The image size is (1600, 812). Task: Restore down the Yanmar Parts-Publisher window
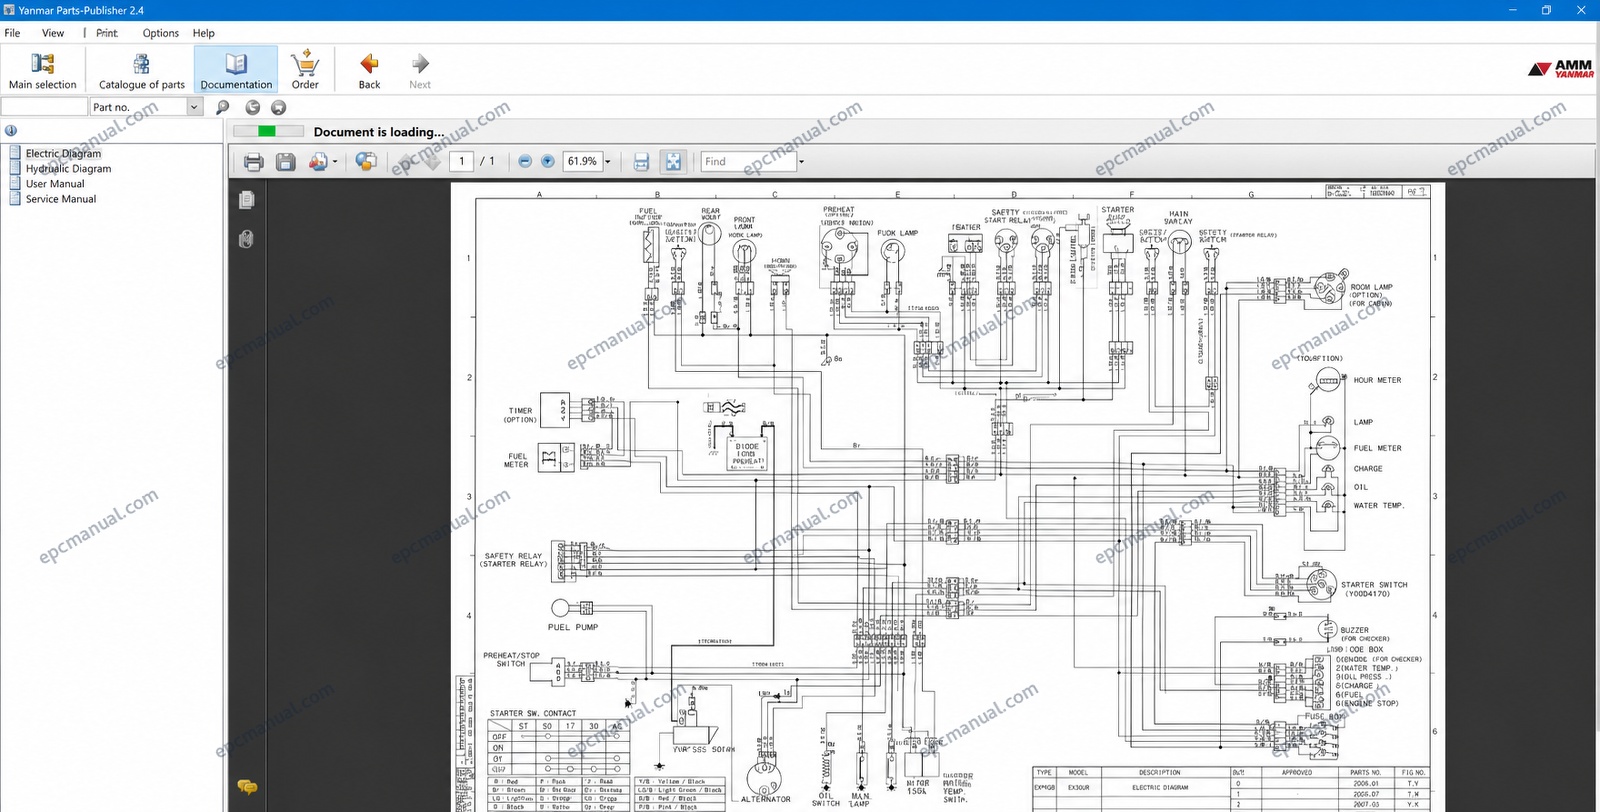coord(1546,10)
